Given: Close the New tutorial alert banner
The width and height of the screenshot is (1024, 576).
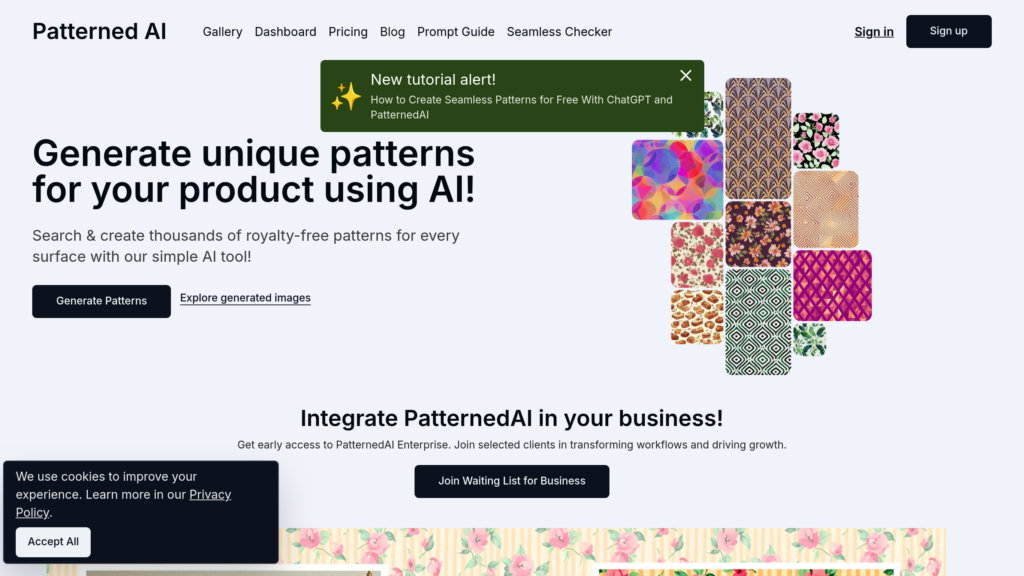Looking at the screenshot, I should pos(685,76).
